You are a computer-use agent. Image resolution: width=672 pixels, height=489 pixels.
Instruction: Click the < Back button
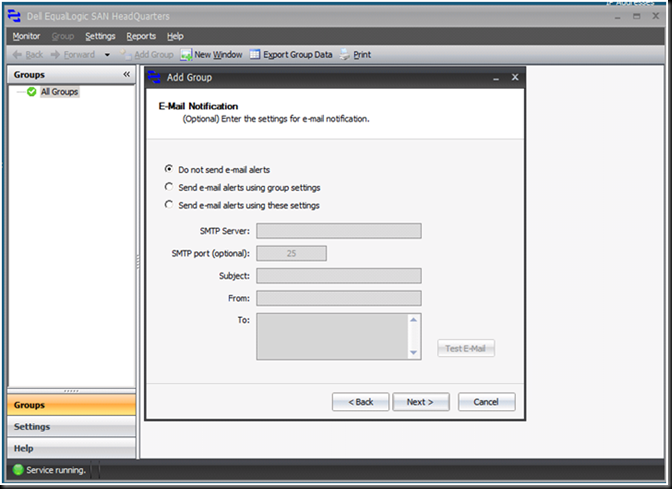tap(360, 402)
